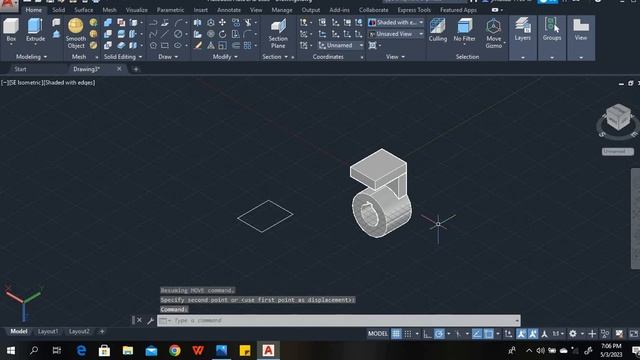The height and width of the screenshot is (360, 640).
Task: Click the Erase tool icon
Action: click(198, 45)
